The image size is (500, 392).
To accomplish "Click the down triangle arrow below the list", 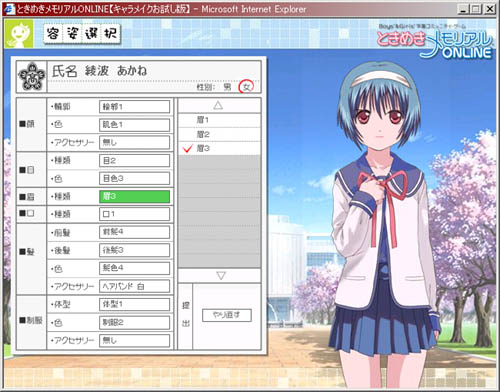I will (x=221, y=276).
